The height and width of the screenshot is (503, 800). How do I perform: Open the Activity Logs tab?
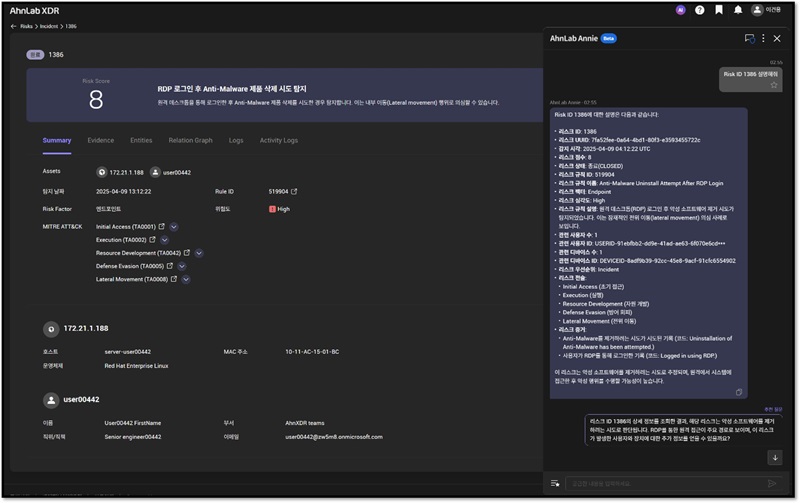click(279, 140)
